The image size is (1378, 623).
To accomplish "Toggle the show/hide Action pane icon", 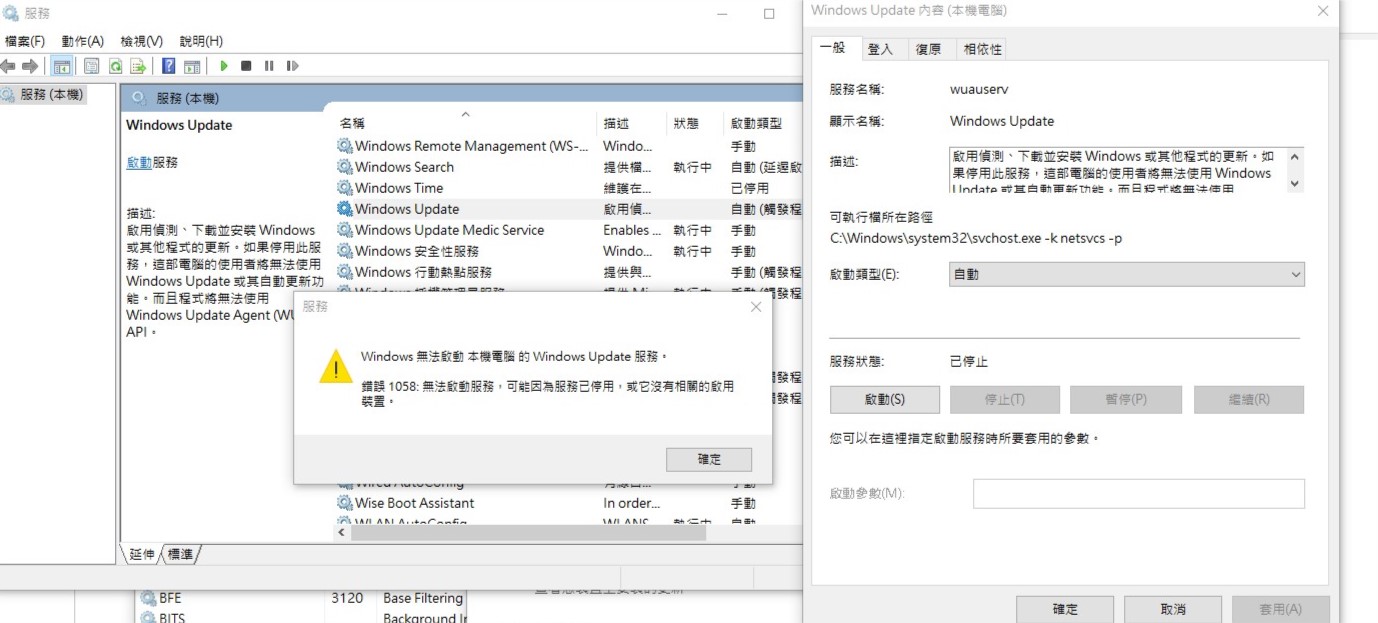I will tap(192, 66).
